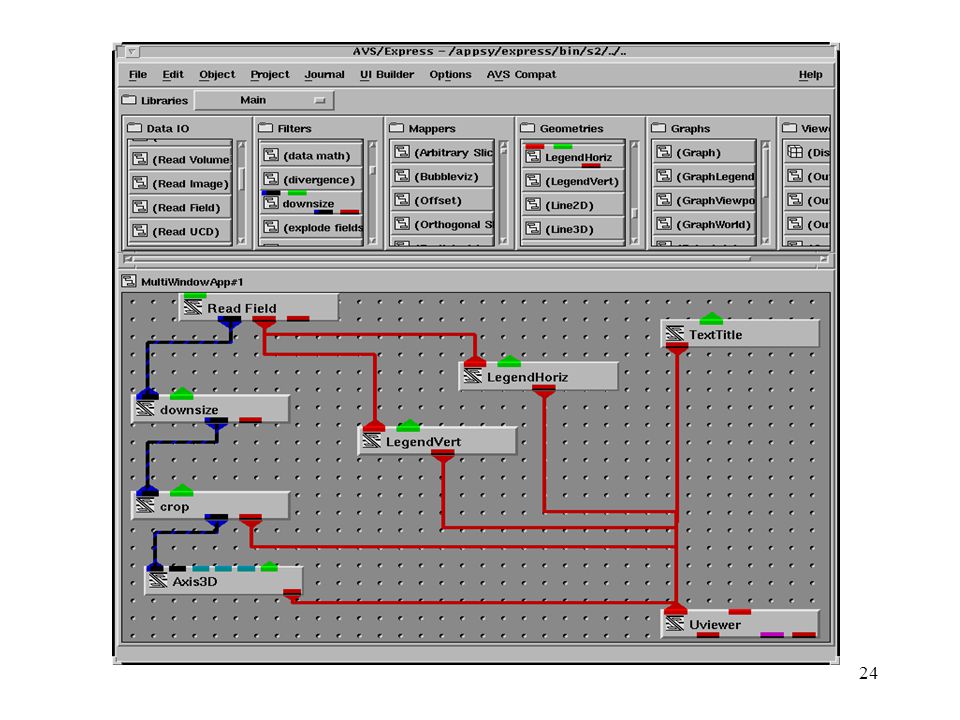
Task: Click the Geometries library folder icon
Action: pos(527,128)
